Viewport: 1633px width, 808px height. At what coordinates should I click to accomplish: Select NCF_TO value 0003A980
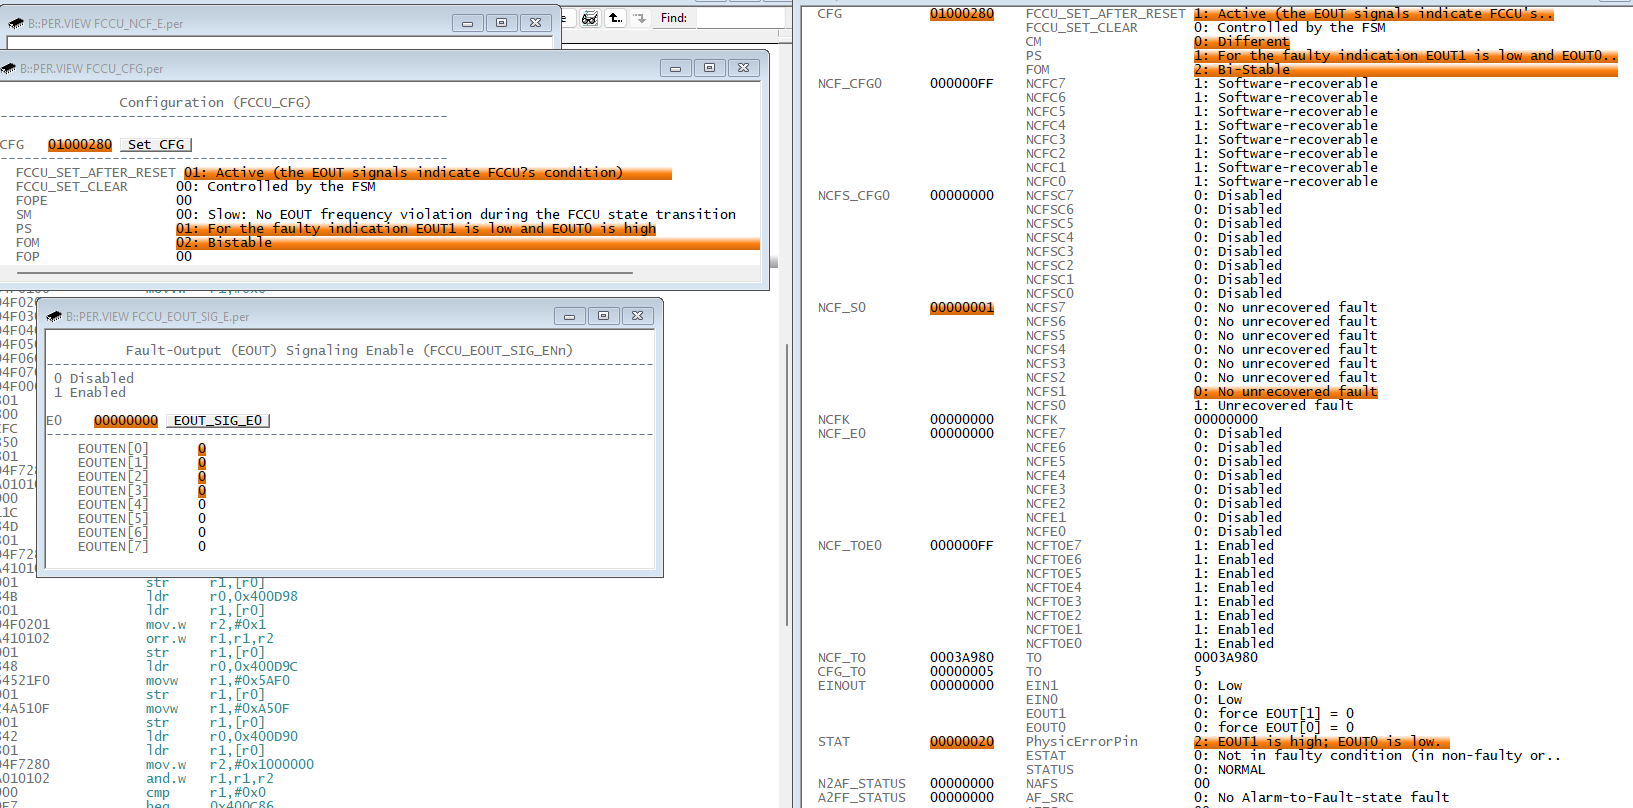[x=962, y=658]
